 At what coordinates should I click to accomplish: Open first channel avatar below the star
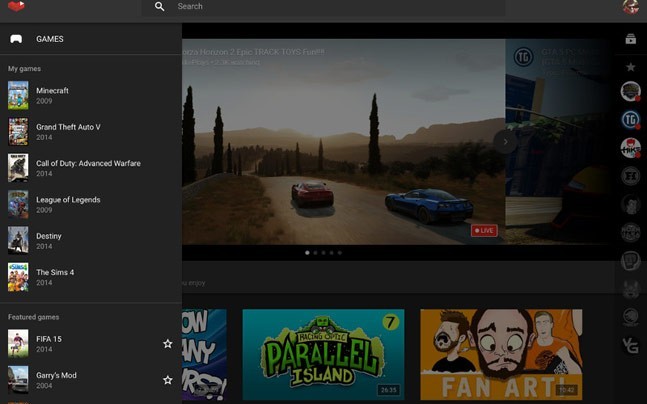[x=630, y=91]
